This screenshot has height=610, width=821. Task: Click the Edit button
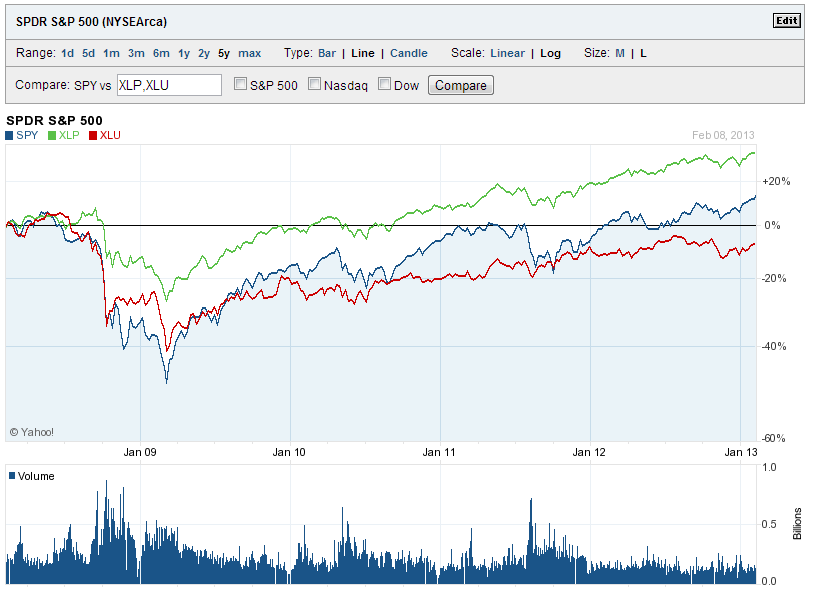point(786,20)
